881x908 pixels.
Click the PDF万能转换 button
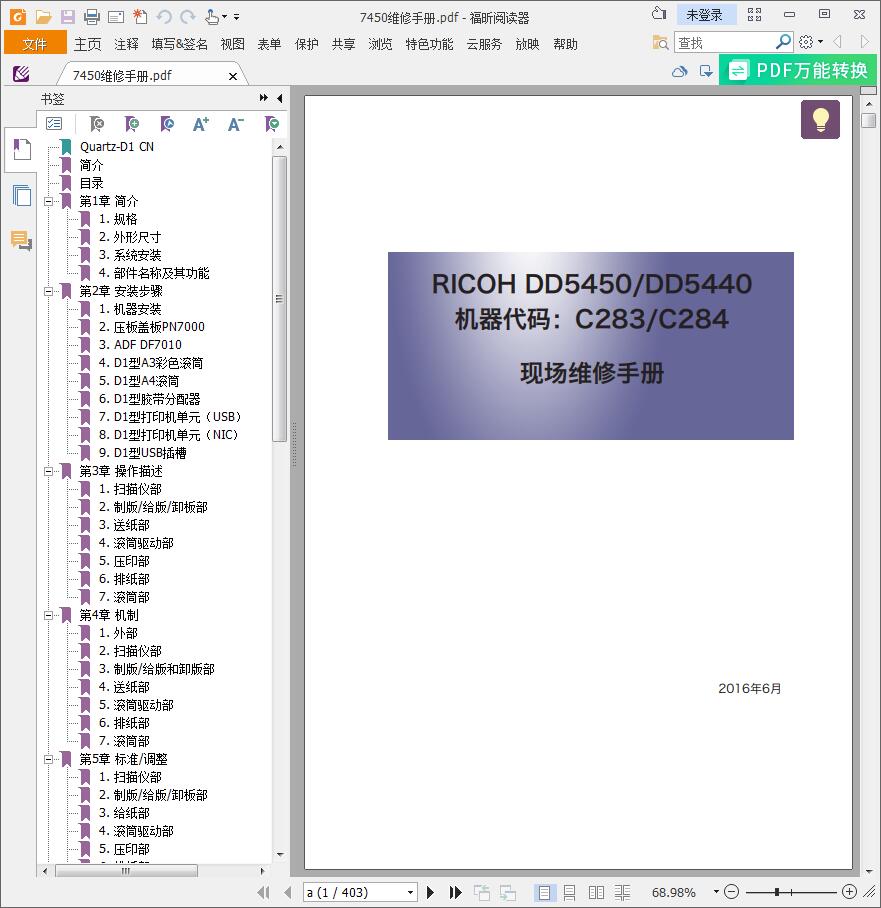pyautogui.click(x=798, y=70)
